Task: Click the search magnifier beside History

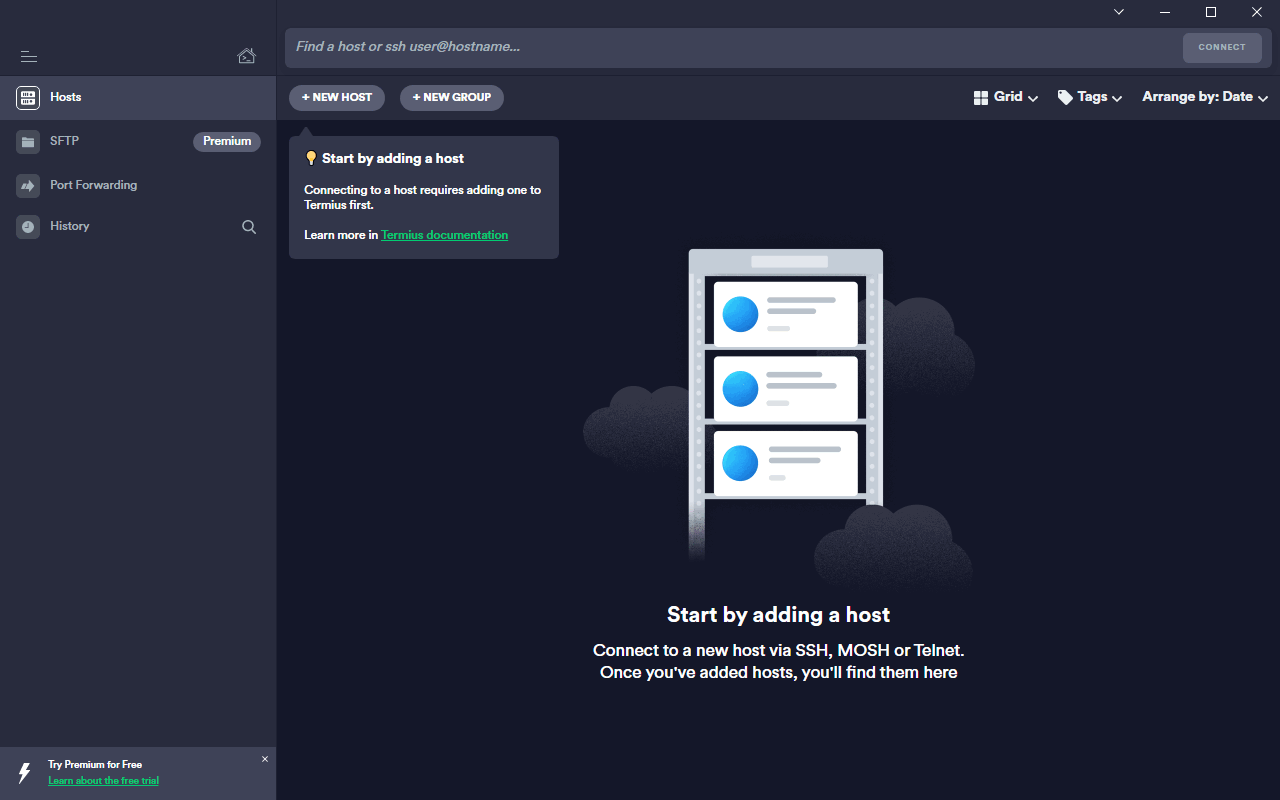Action: 249,227
